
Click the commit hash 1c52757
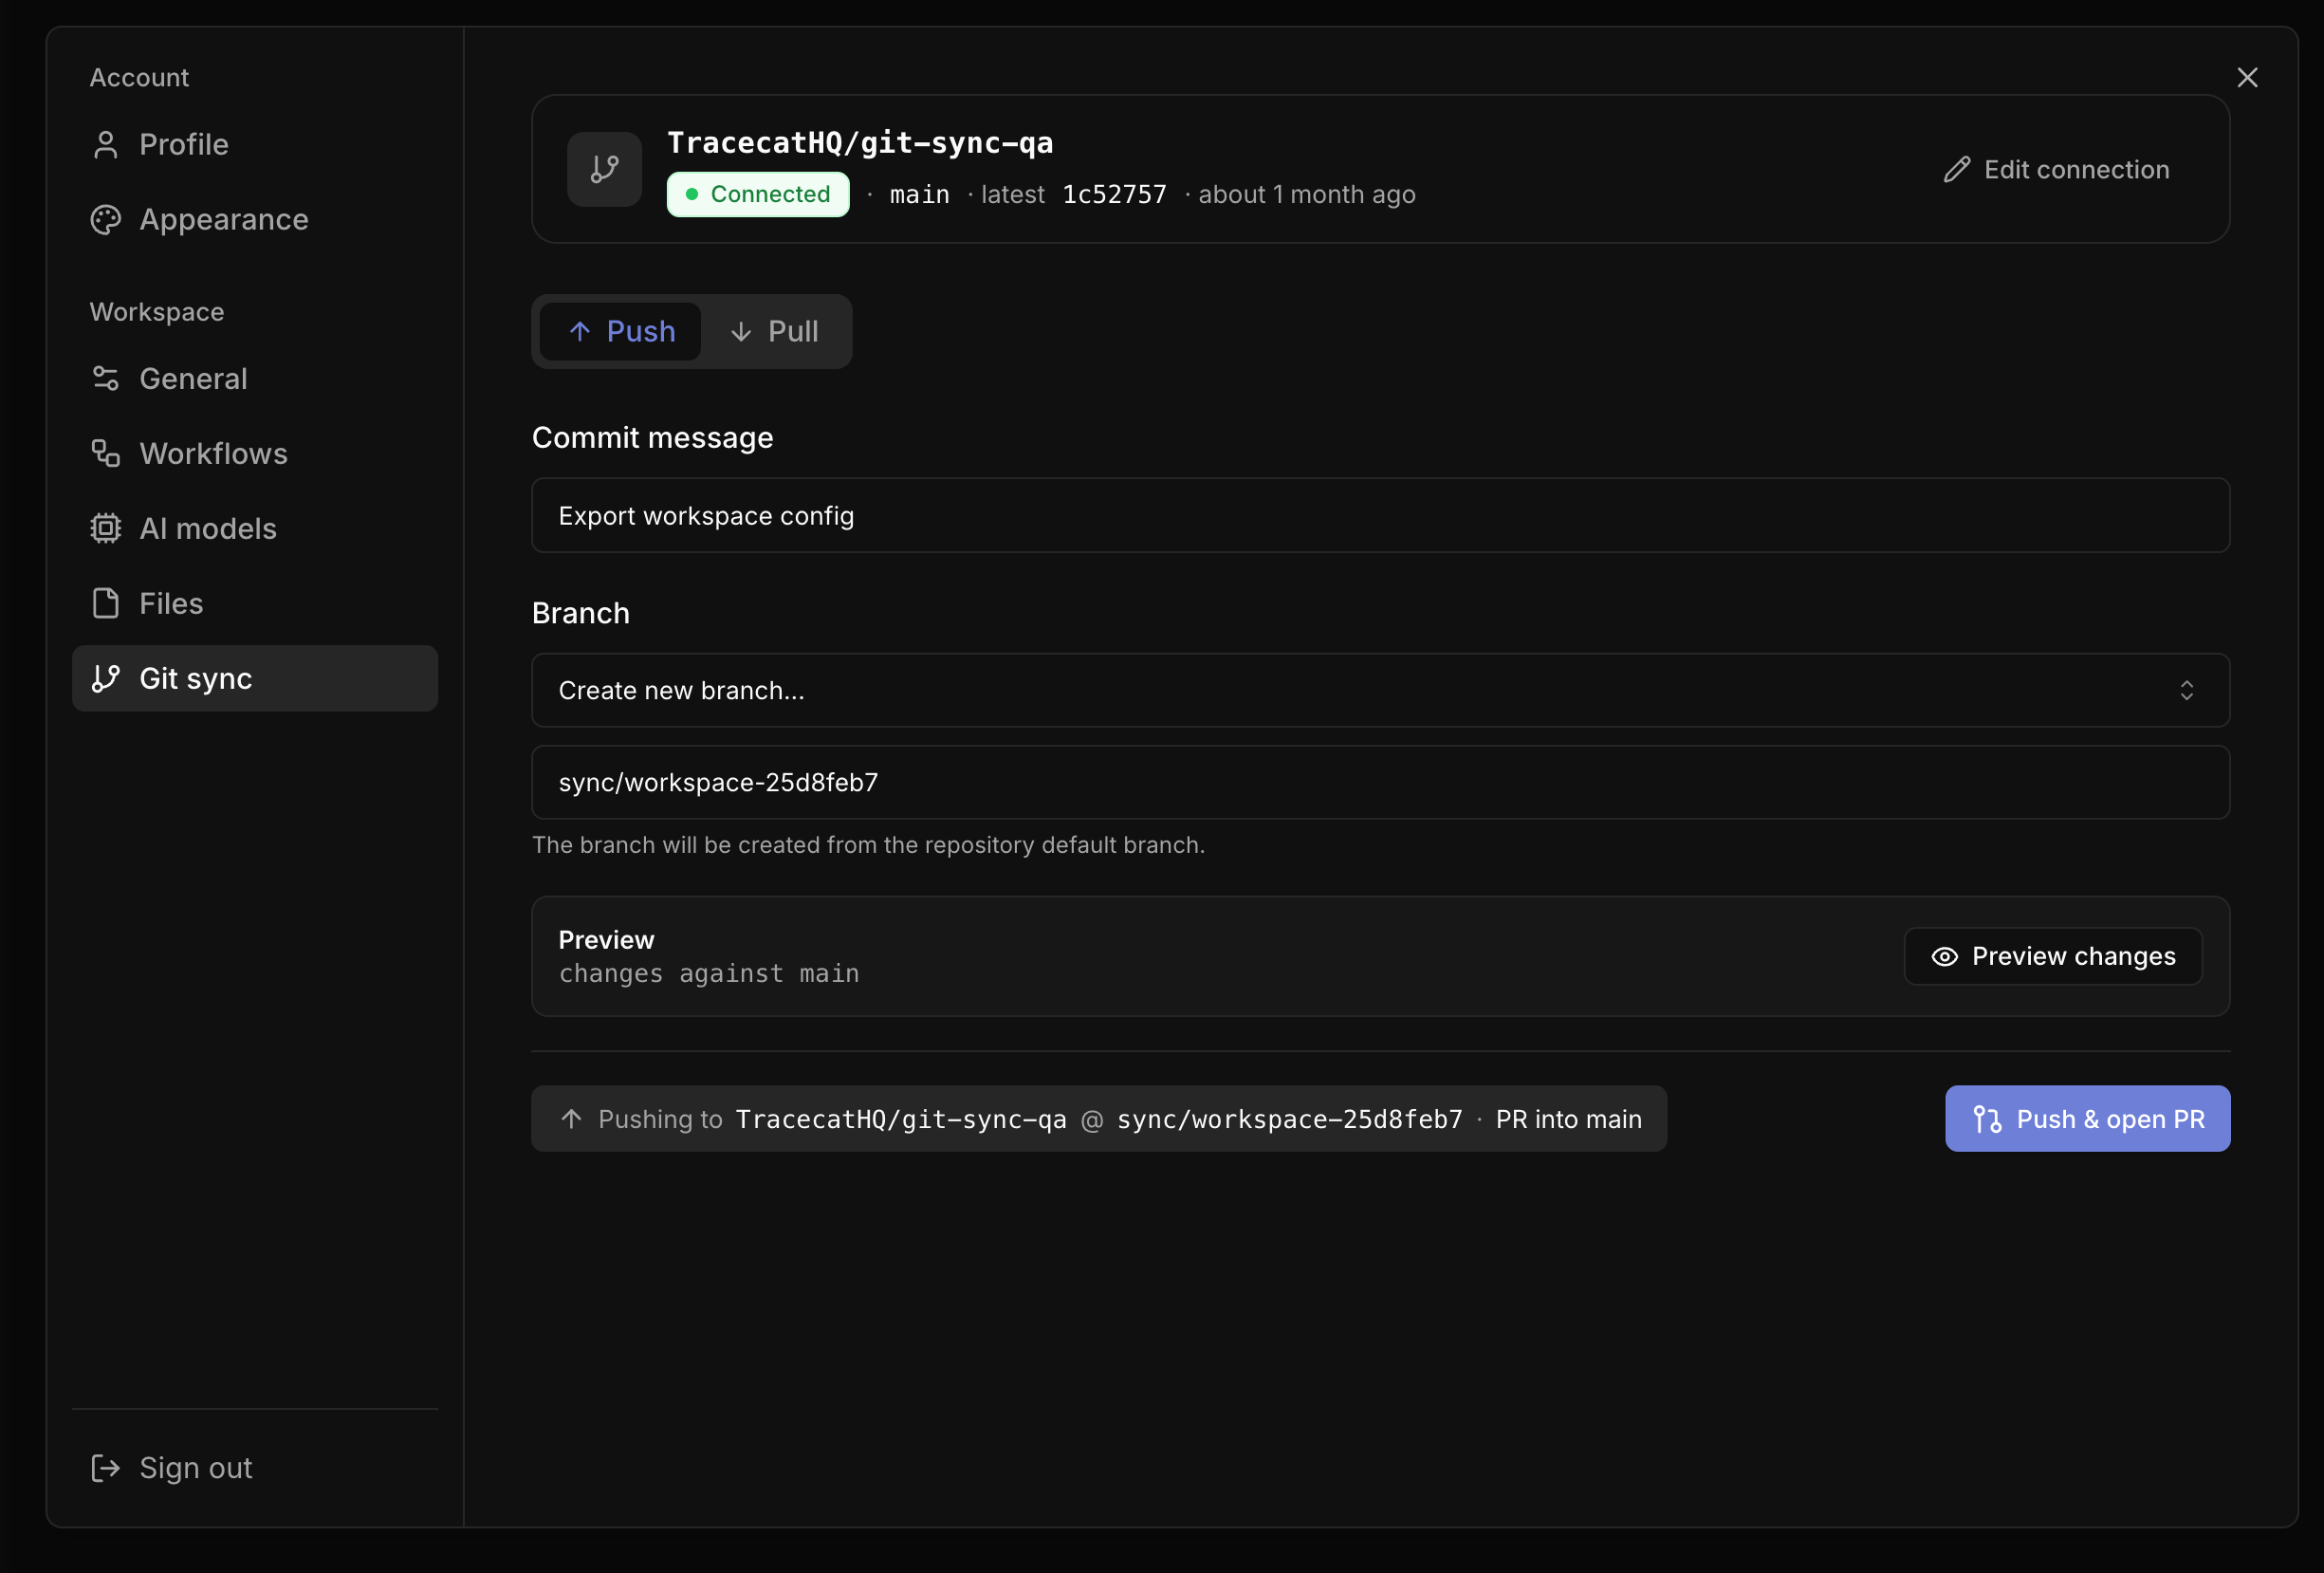click(1114, 195)
